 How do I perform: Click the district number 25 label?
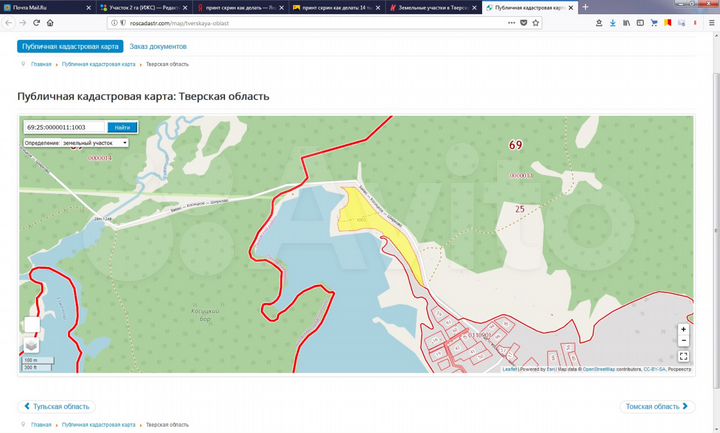click(520, 209)
